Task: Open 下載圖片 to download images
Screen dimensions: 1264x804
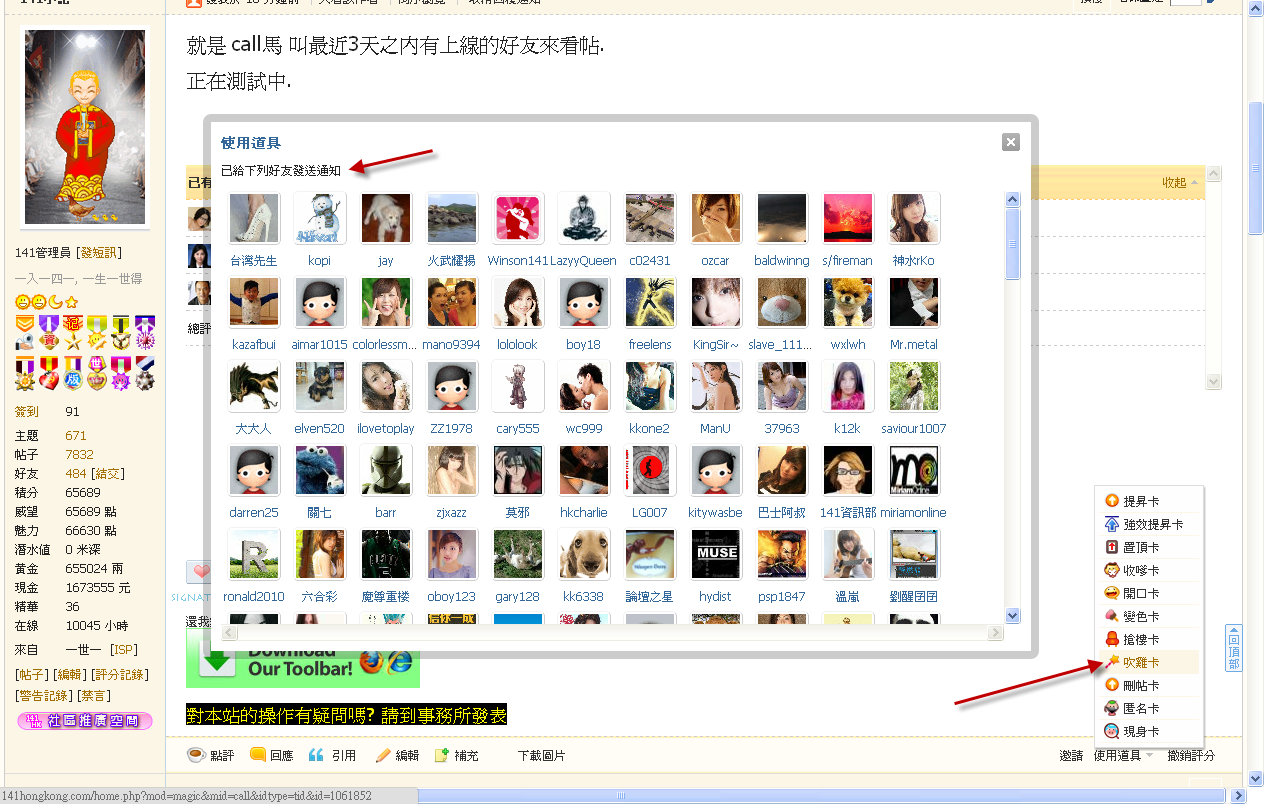Action: click(x=542, y=755)
